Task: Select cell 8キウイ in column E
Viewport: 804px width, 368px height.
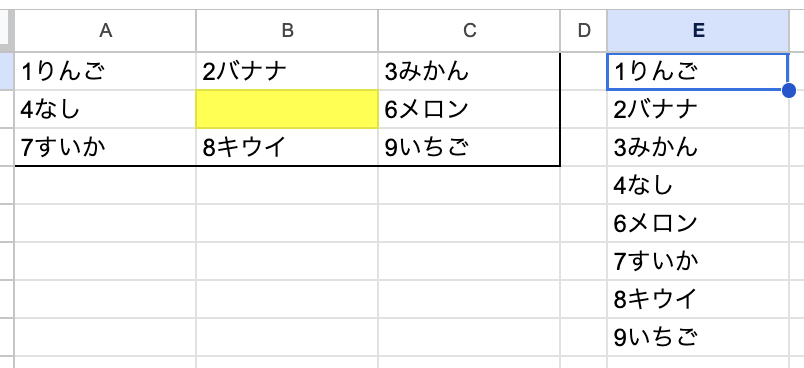Action: coord(698,299)
